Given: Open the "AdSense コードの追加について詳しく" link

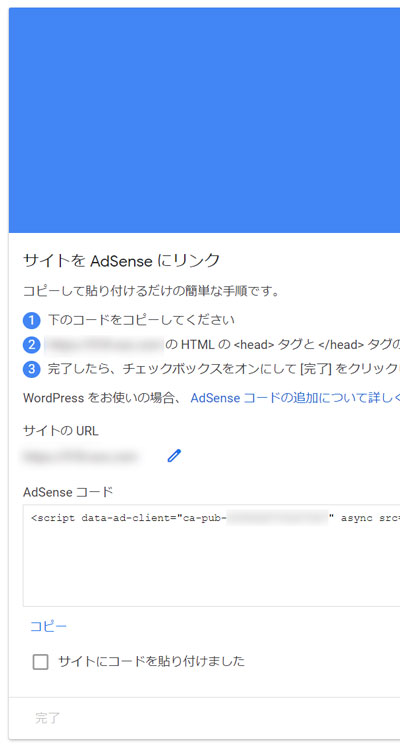Looking at the screenshot, I should 295,398.
